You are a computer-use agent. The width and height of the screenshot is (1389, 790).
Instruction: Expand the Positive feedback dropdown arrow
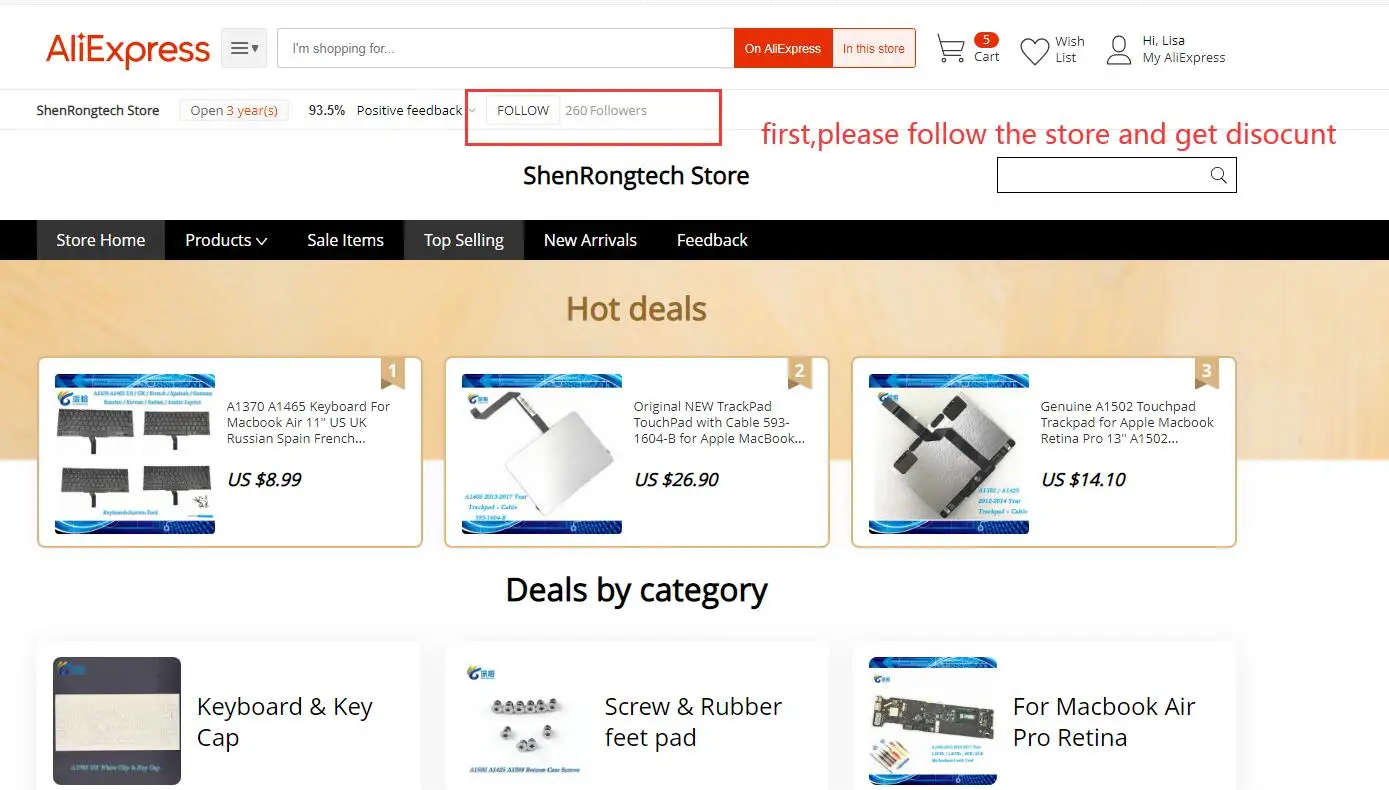pos(472,110)
